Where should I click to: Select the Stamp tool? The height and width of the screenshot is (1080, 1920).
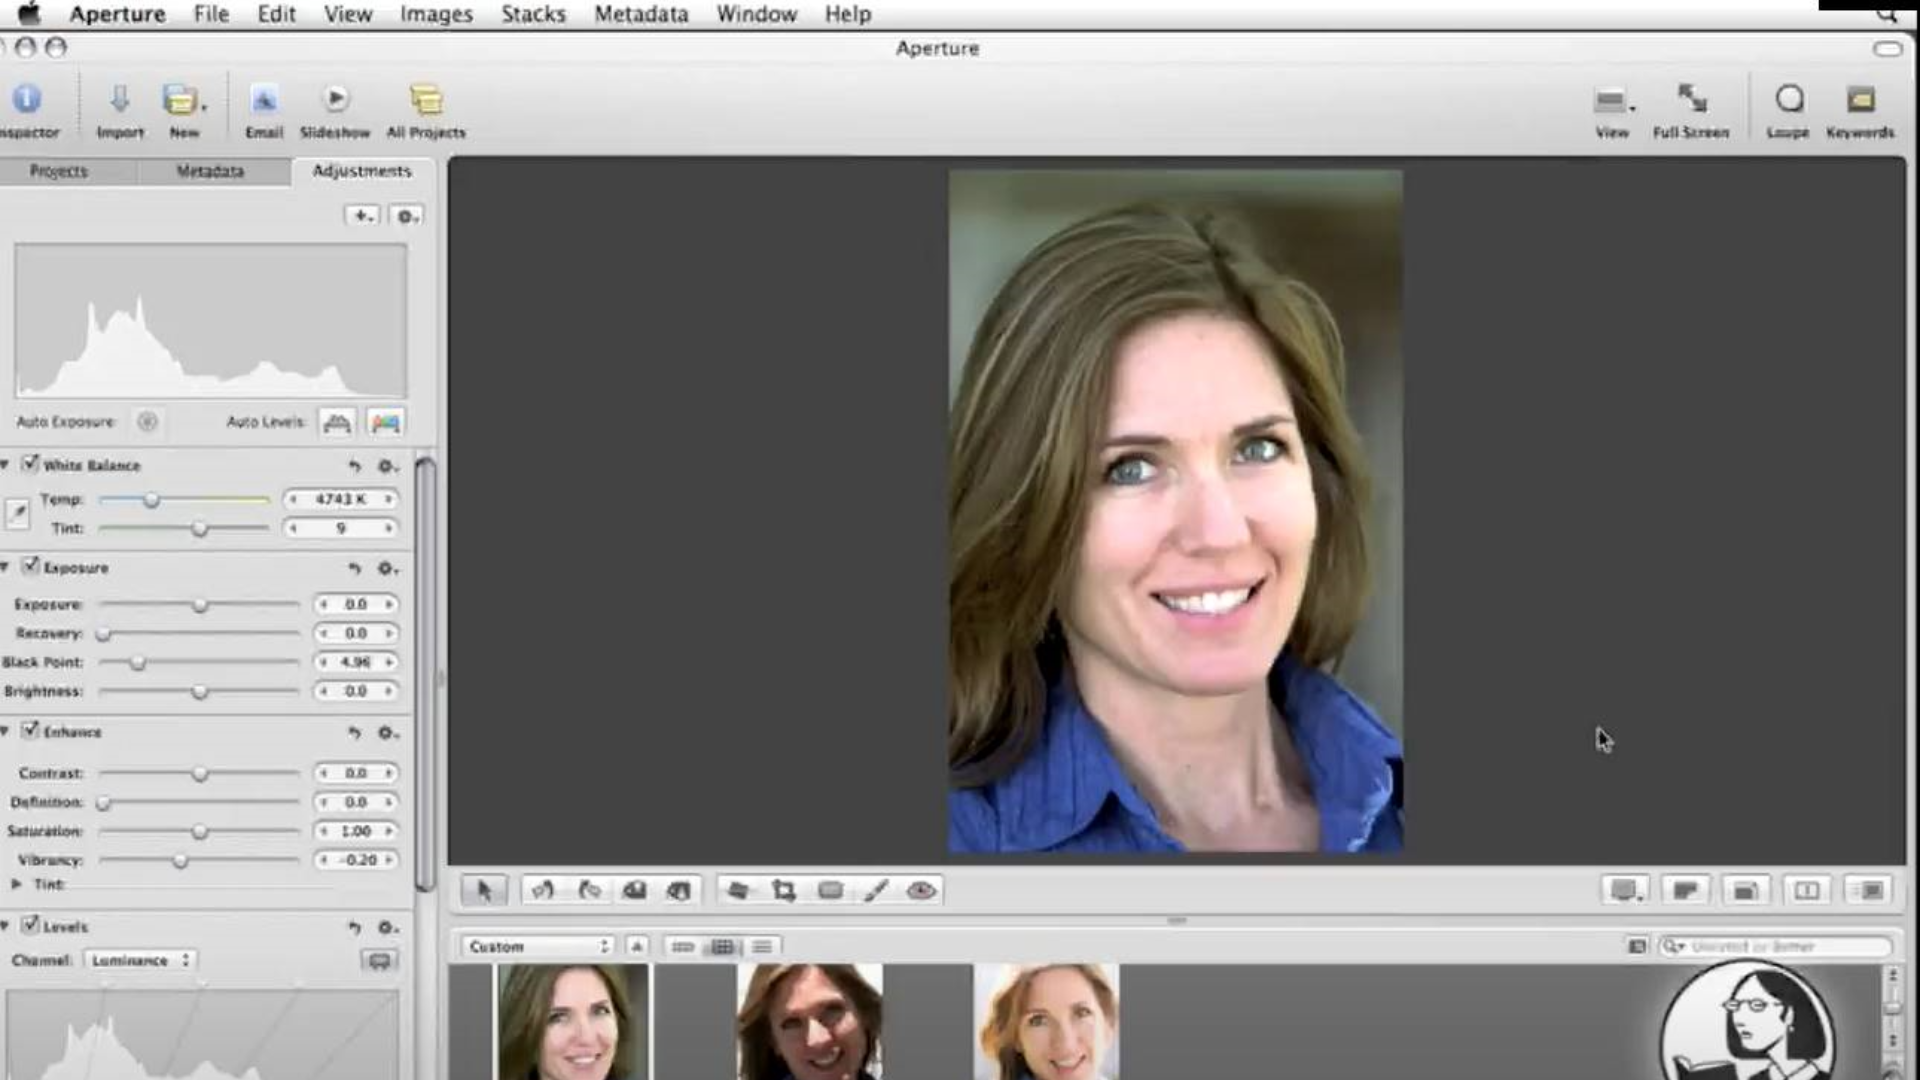click(679, 890)
